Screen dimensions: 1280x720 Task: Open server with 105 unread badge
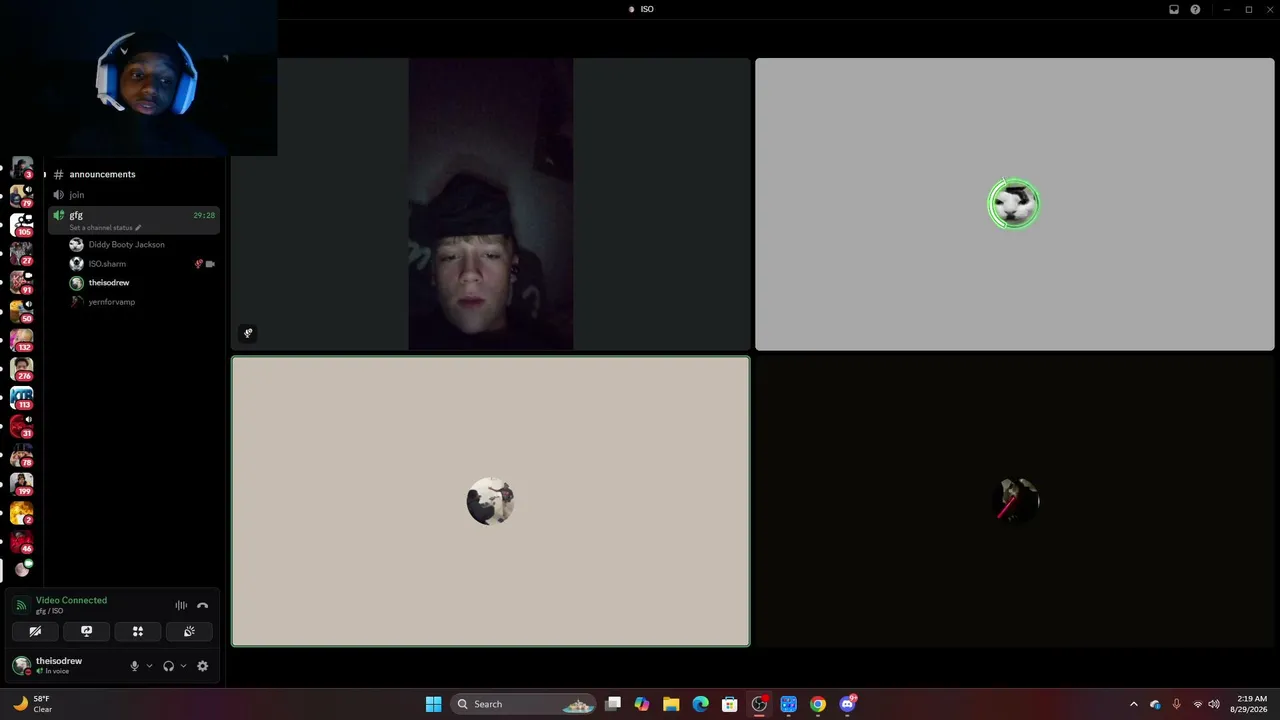21,225
